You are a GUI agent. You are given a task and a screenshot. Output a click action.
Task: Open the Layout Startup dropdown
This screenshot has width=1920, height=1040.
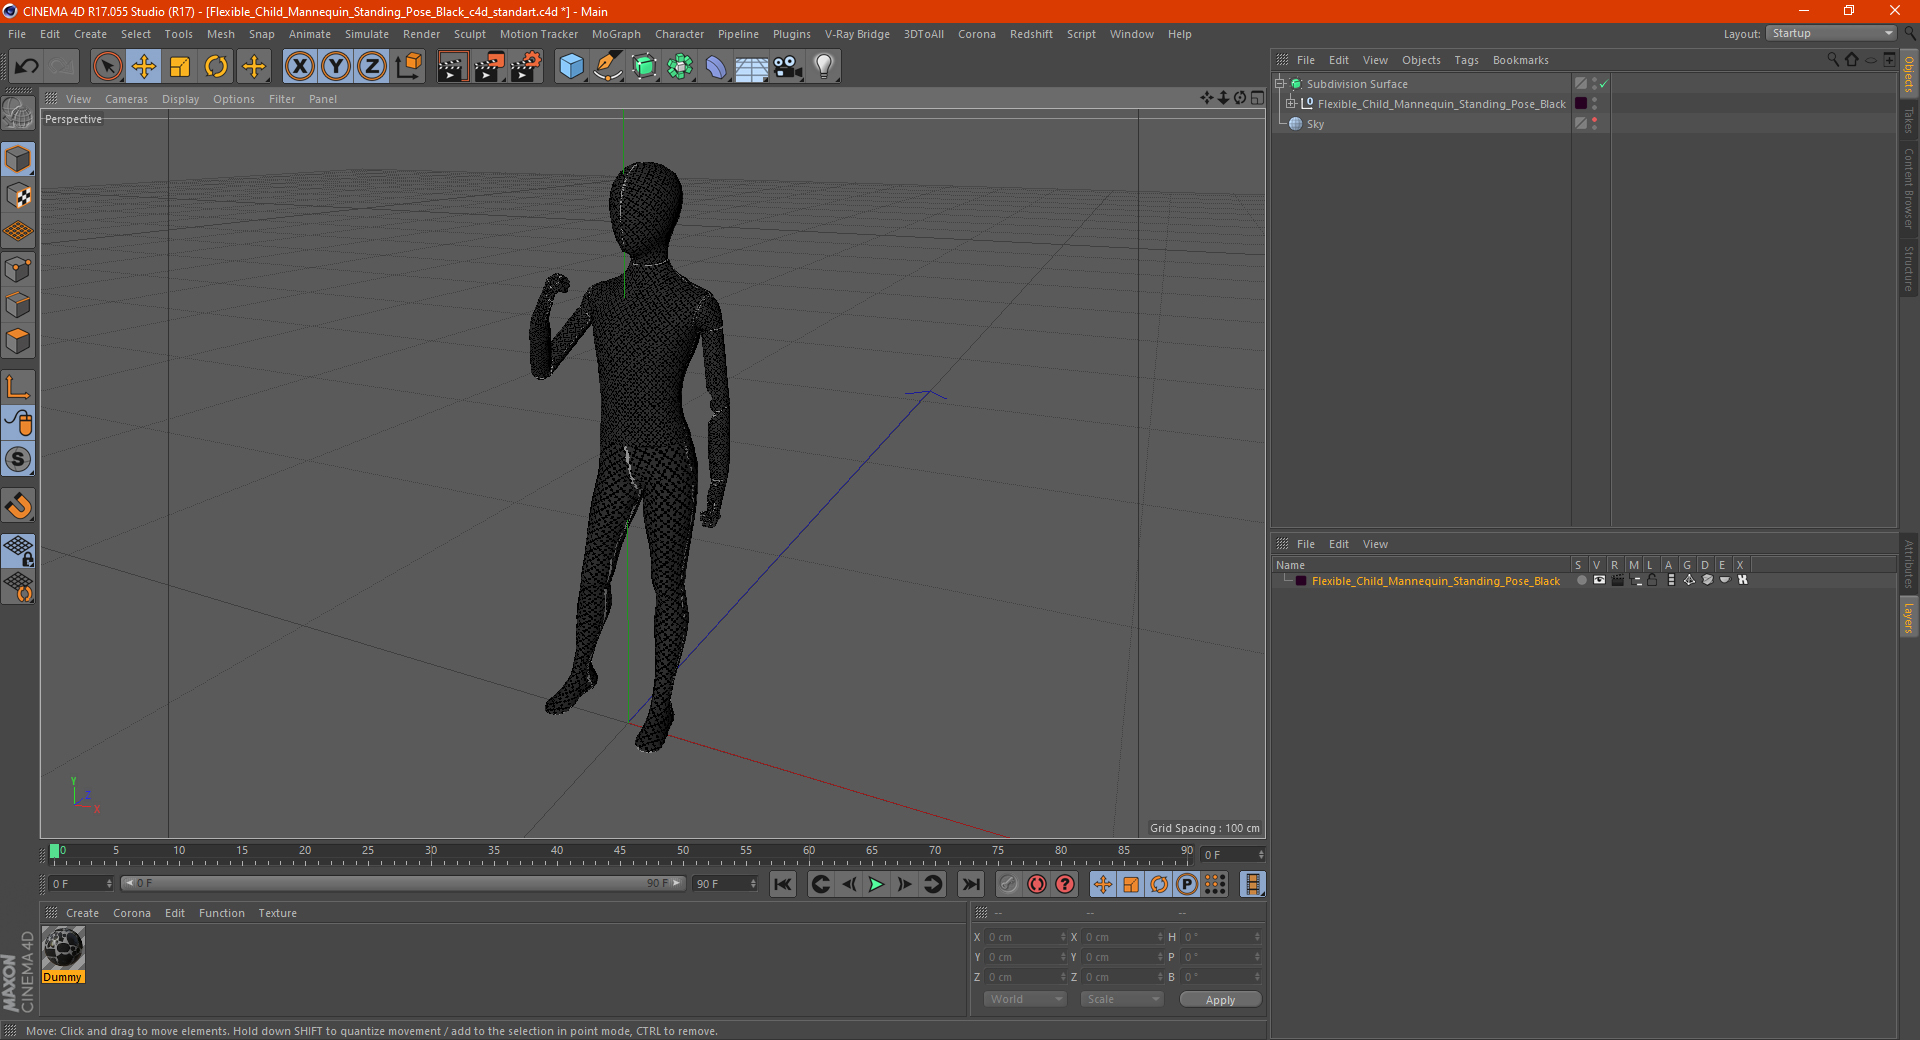(x=1831, y=33)
